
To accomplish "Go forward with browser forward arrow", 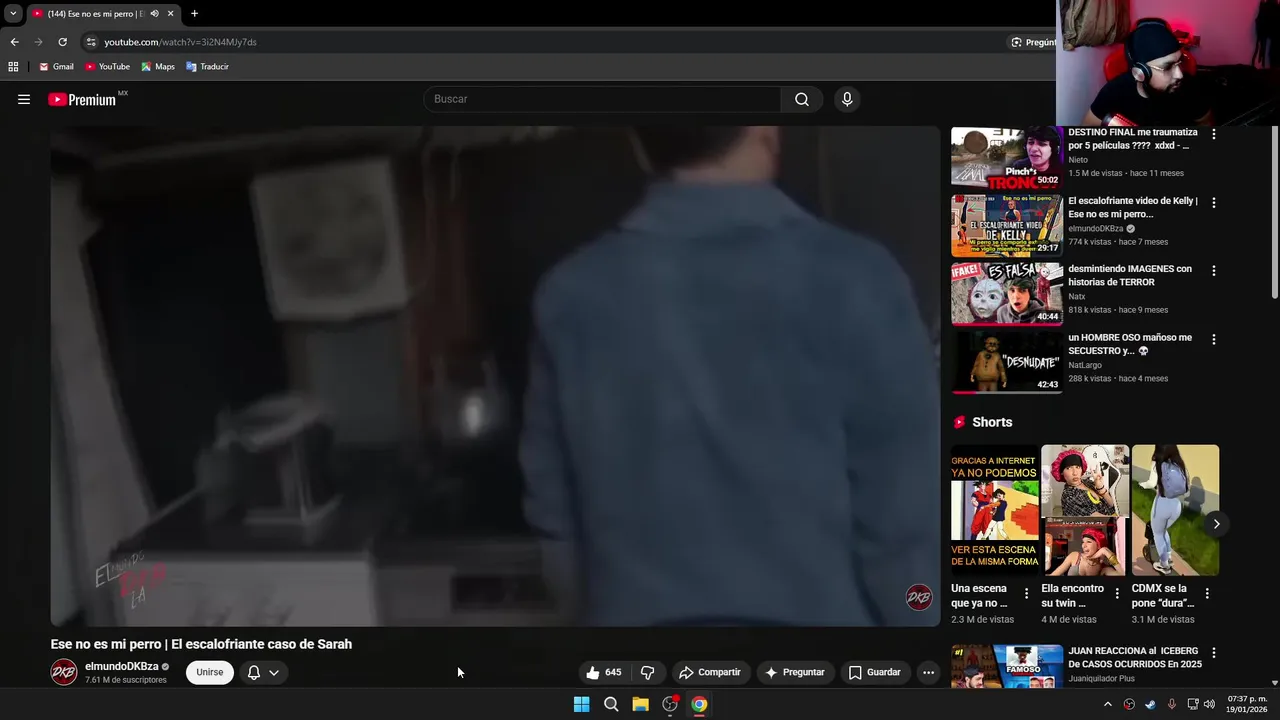I will [38, 42].
